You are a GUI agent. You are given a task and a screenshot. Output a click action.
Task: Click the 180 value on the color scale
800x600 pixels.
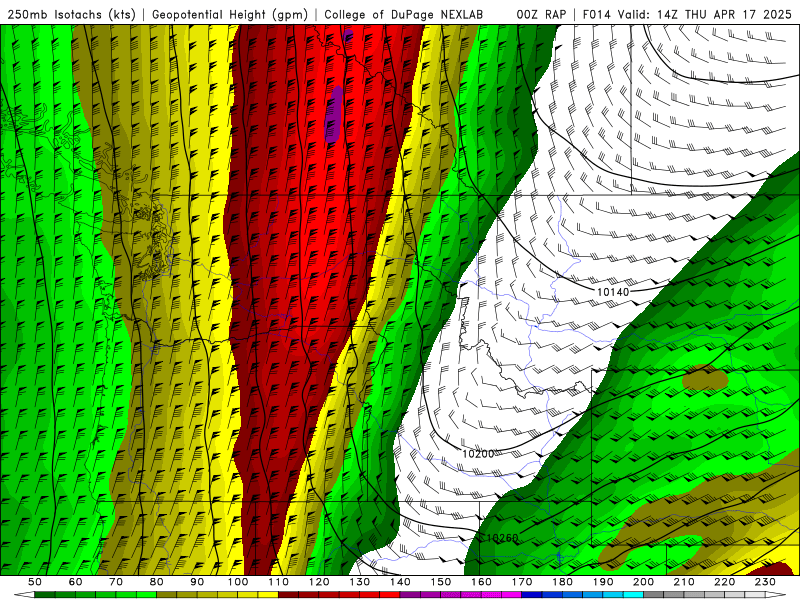(x=562, y=582)
